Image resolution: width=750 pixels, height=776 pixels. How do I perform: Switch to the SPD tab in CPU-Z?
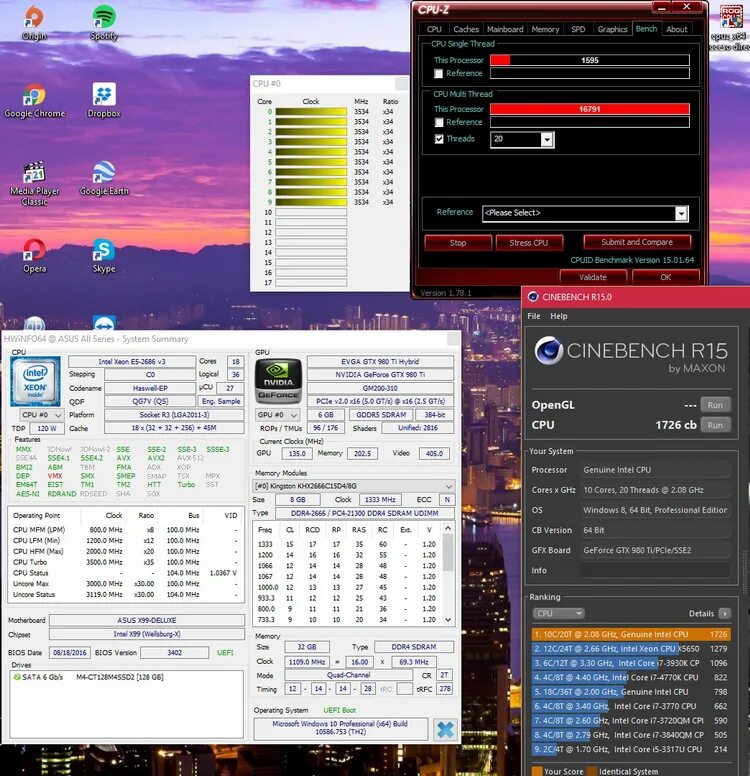(578, 29)
